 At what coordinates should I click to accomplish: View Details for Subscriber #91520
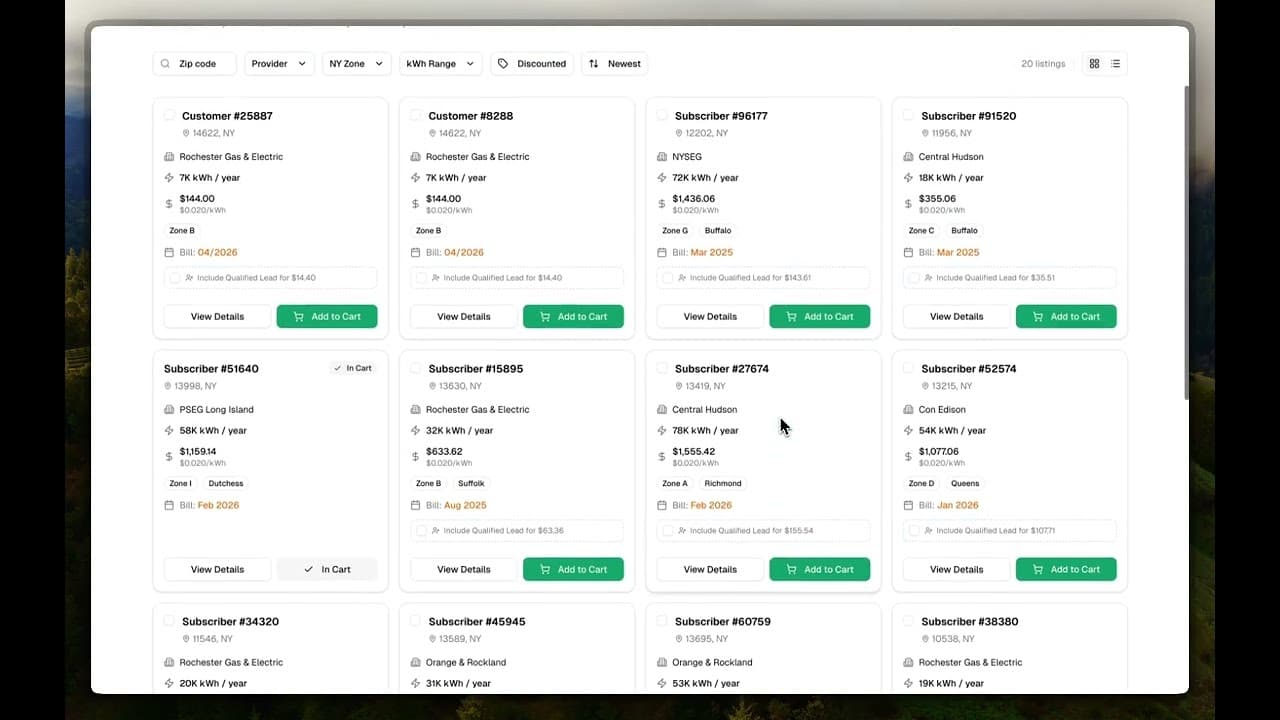point(957,317)
